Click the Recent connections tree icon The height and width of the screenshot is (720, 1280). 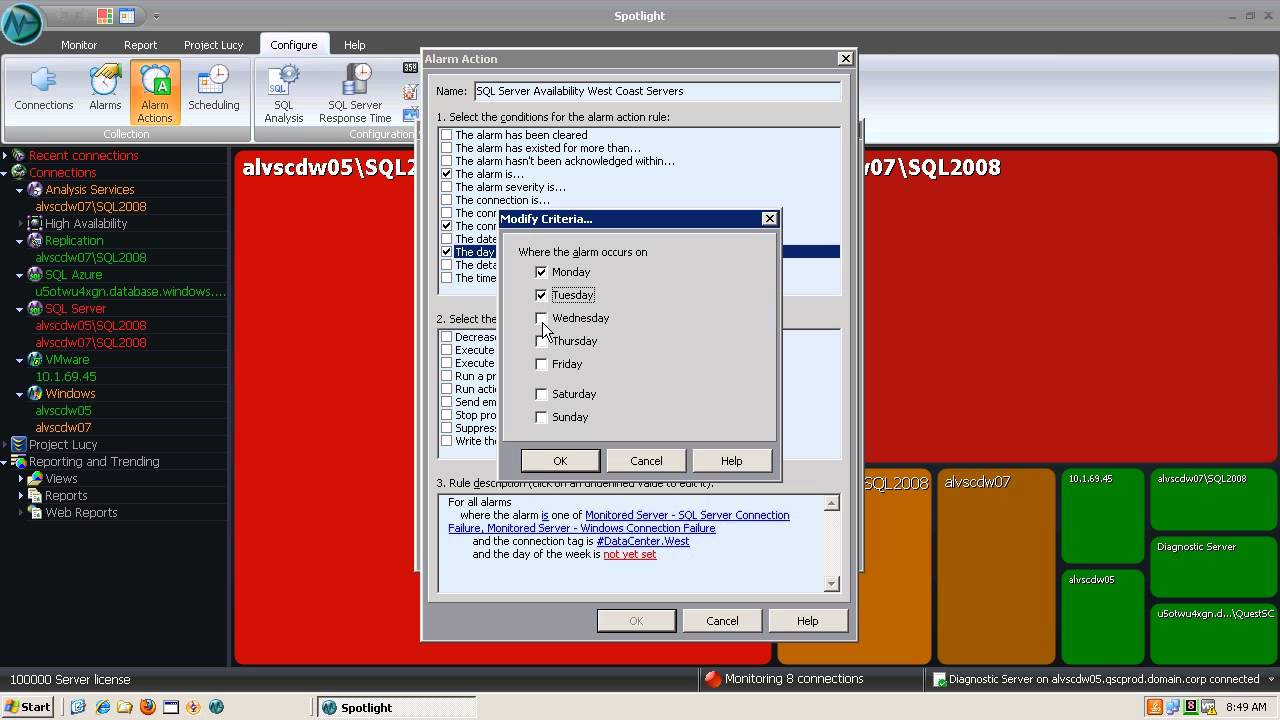click(x=18, y=156)
